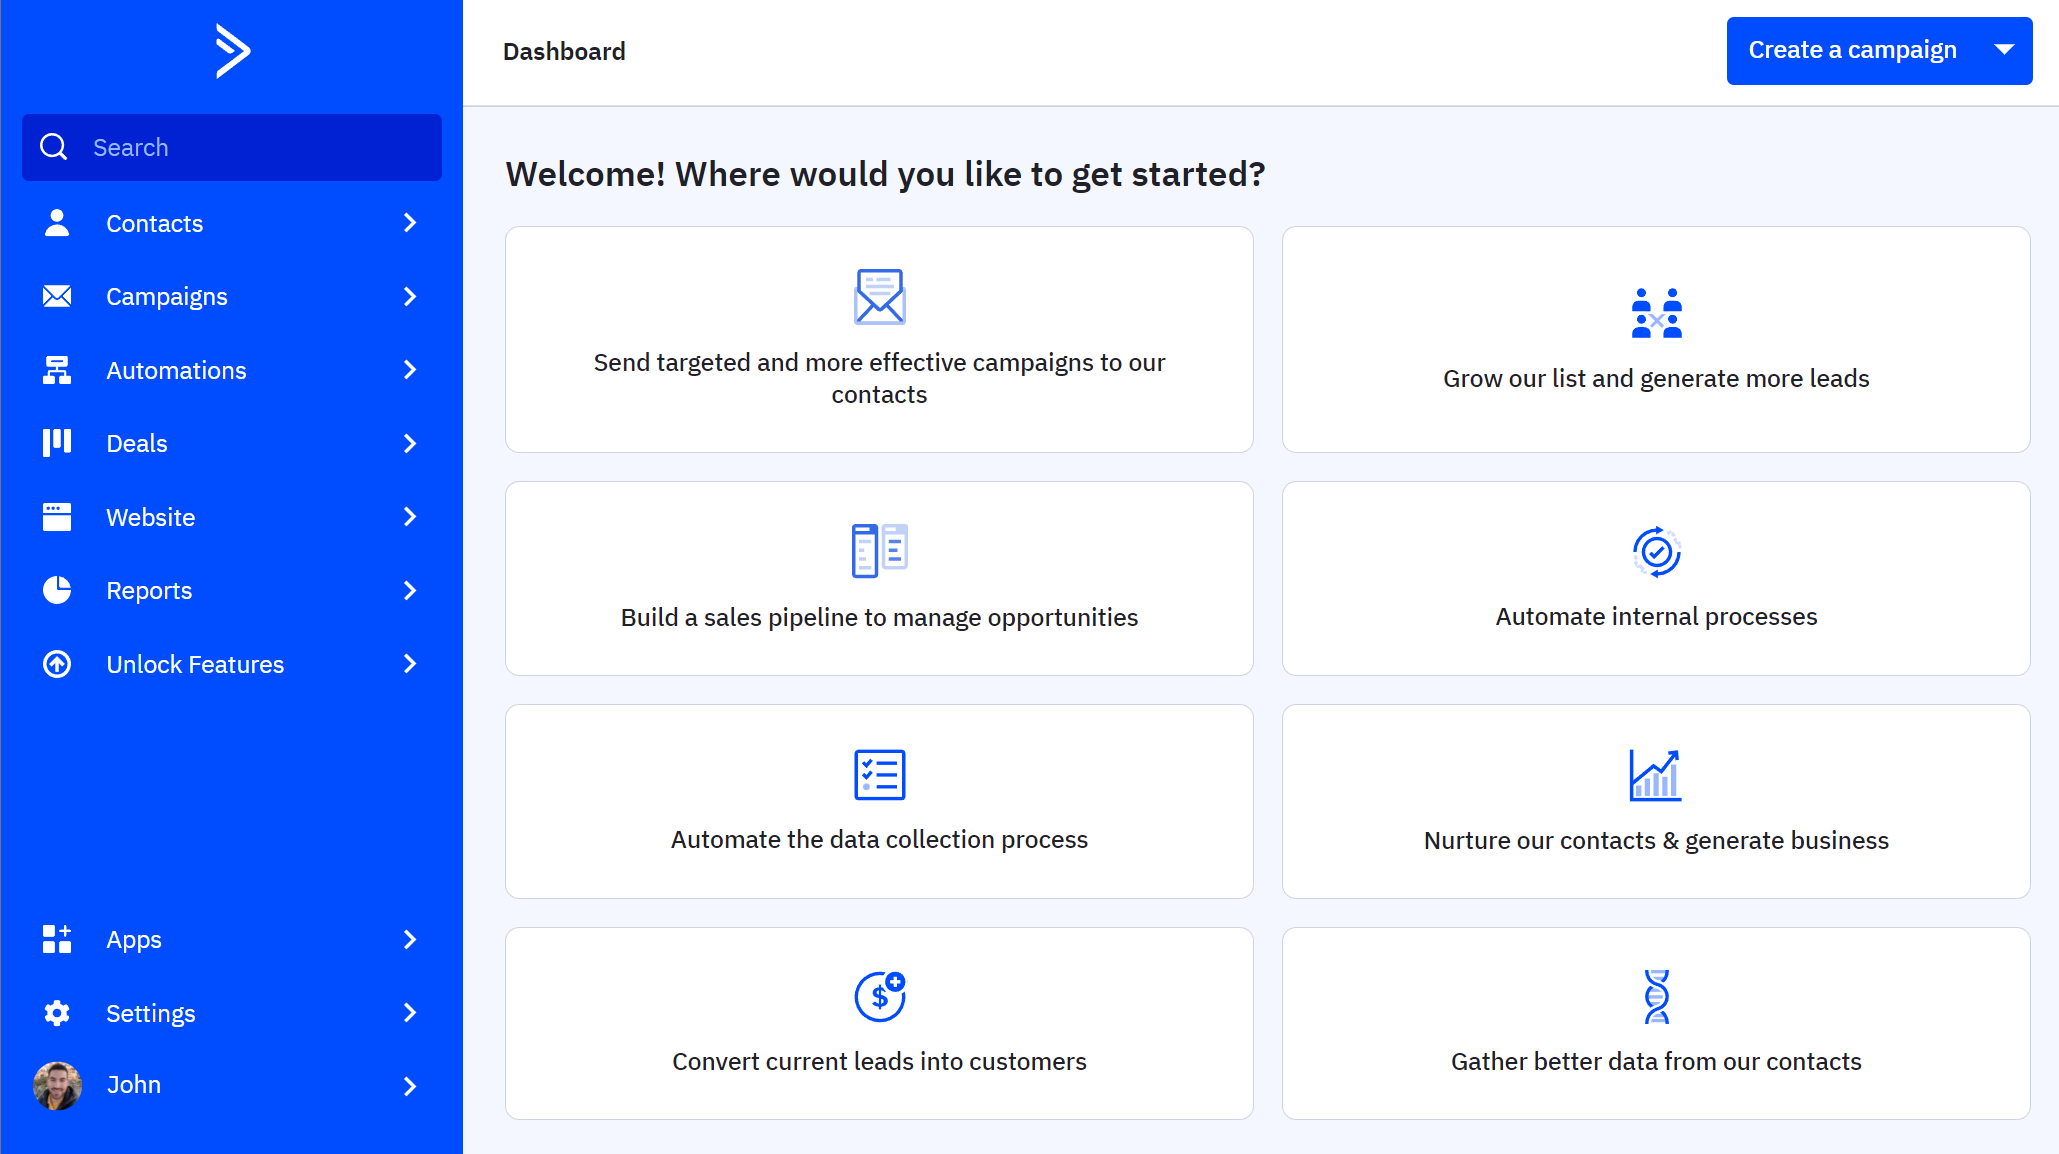
Task: Click Nurture contacts generate business card
Action: tap(1656, 802)
